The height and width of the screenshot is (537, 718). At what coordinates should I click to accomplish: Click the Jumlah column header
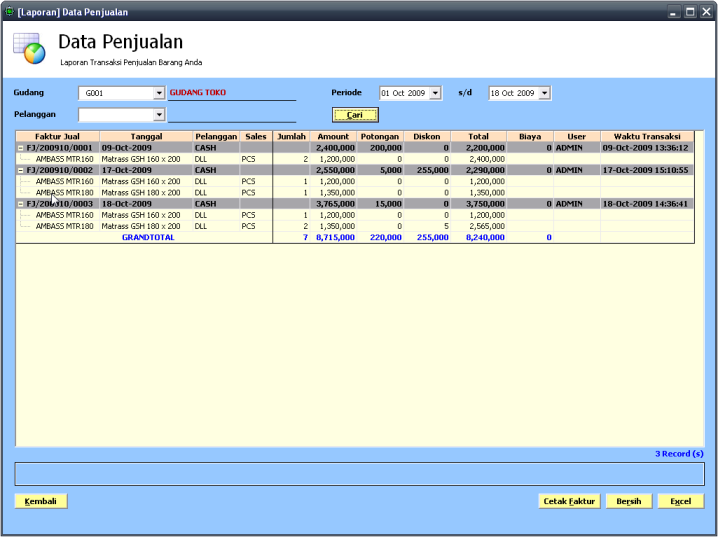click(x=291, y=136)
